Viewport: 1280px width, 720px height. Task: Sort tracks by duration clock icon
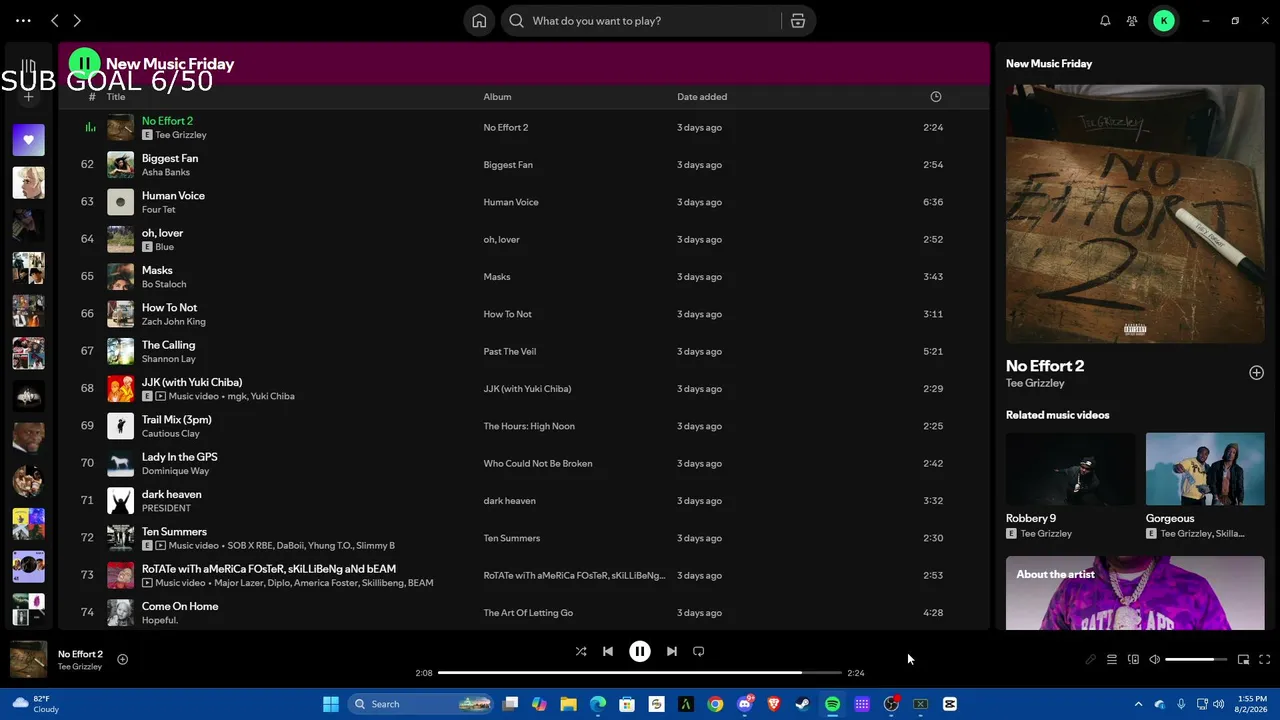(936, 97)
